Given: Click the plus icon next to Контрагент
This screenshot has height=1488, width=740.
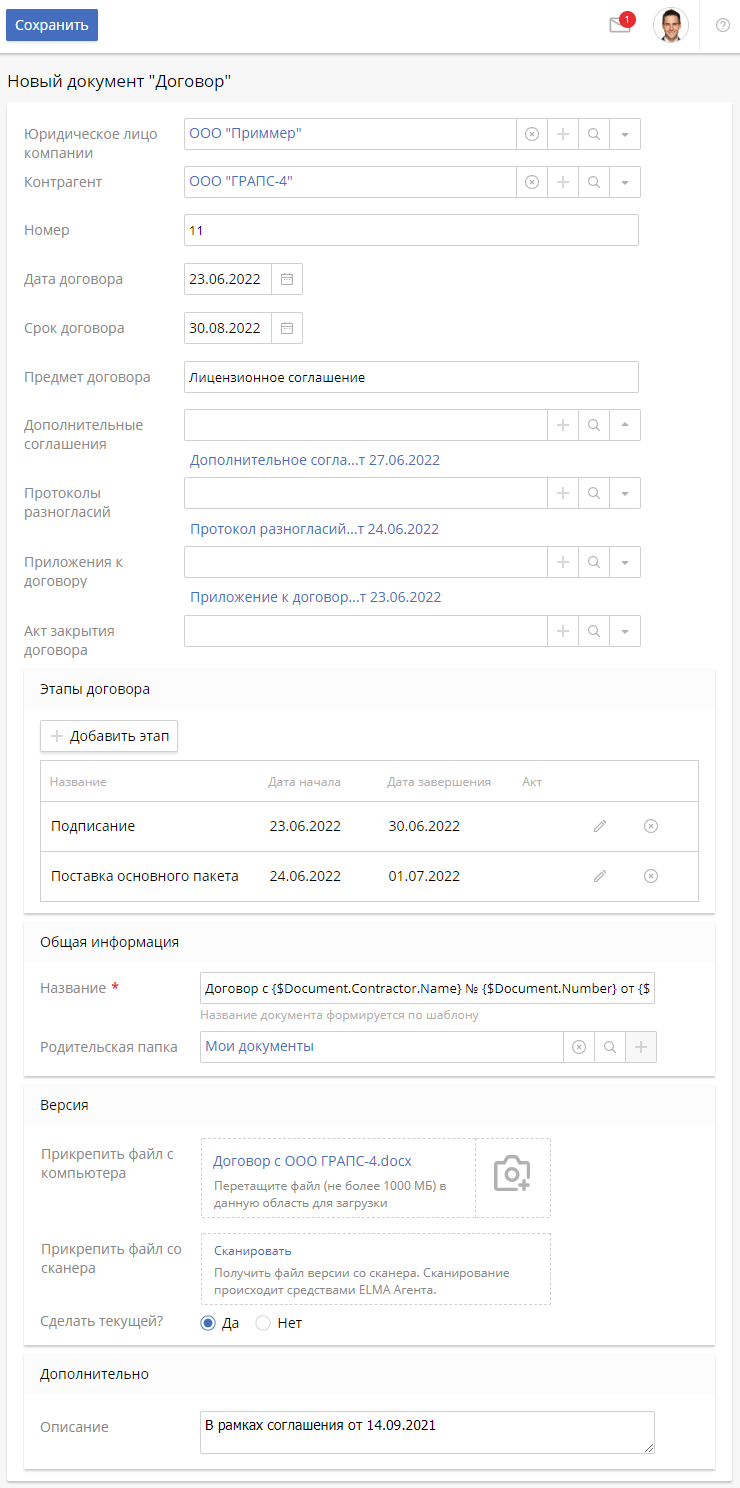Looking at the screenshot, I should point(562,181).
